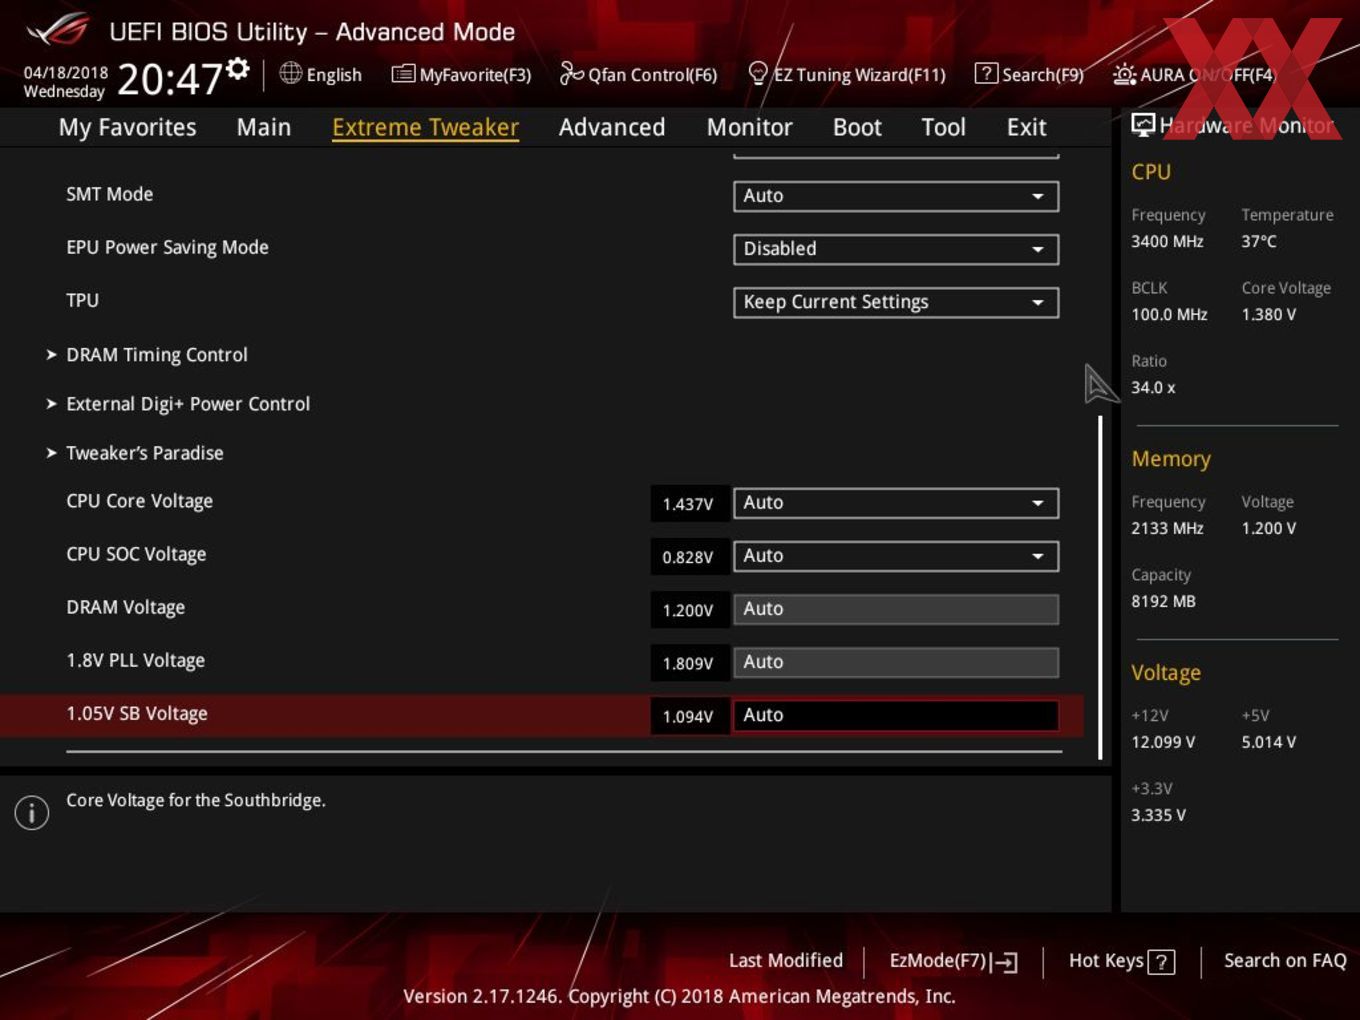Click the ROG logo icon

57,31
